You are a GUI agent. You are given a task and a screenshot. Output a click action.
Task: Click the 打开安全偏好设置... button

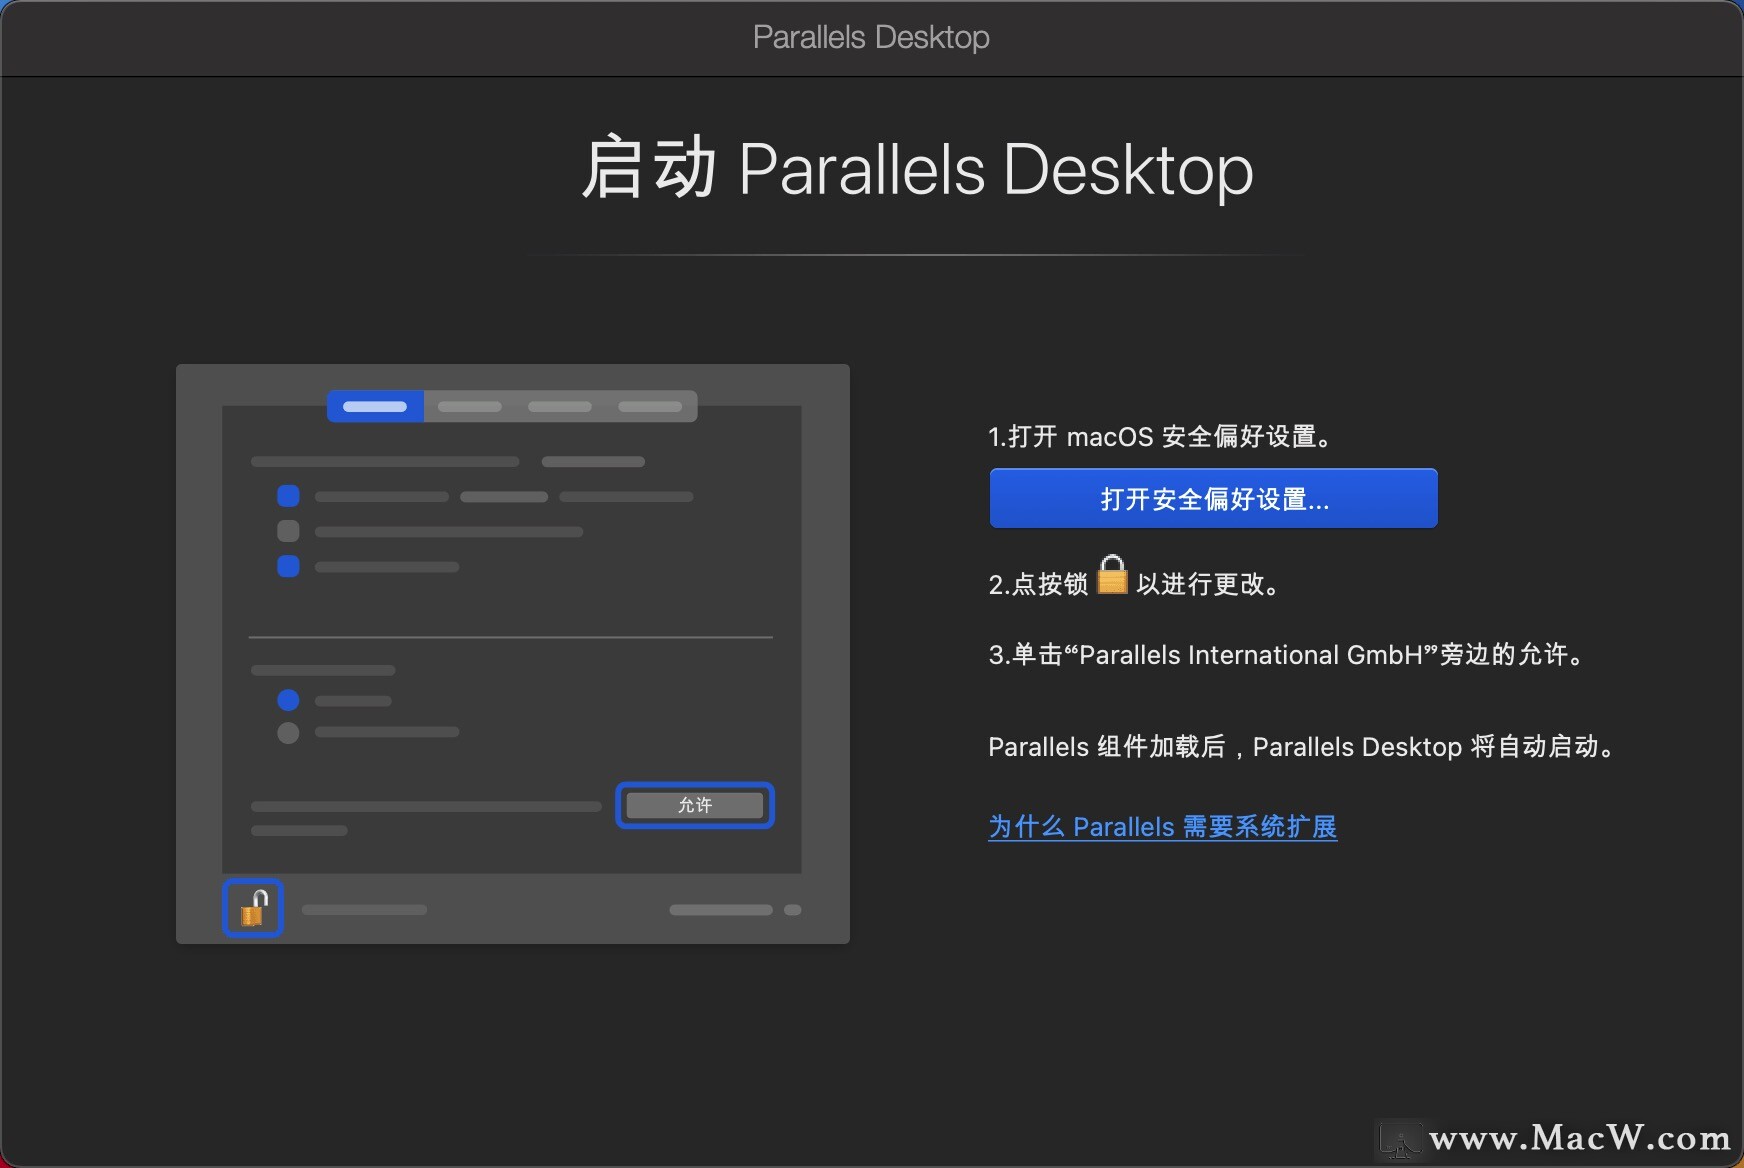click(x=1213, y=498)
